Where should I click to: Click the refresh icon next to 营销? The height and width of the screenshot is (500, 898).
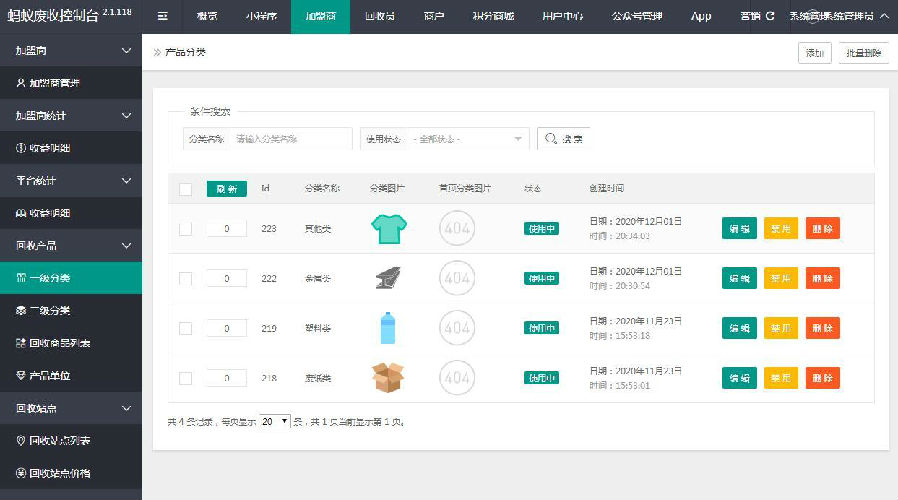point(770,16)
